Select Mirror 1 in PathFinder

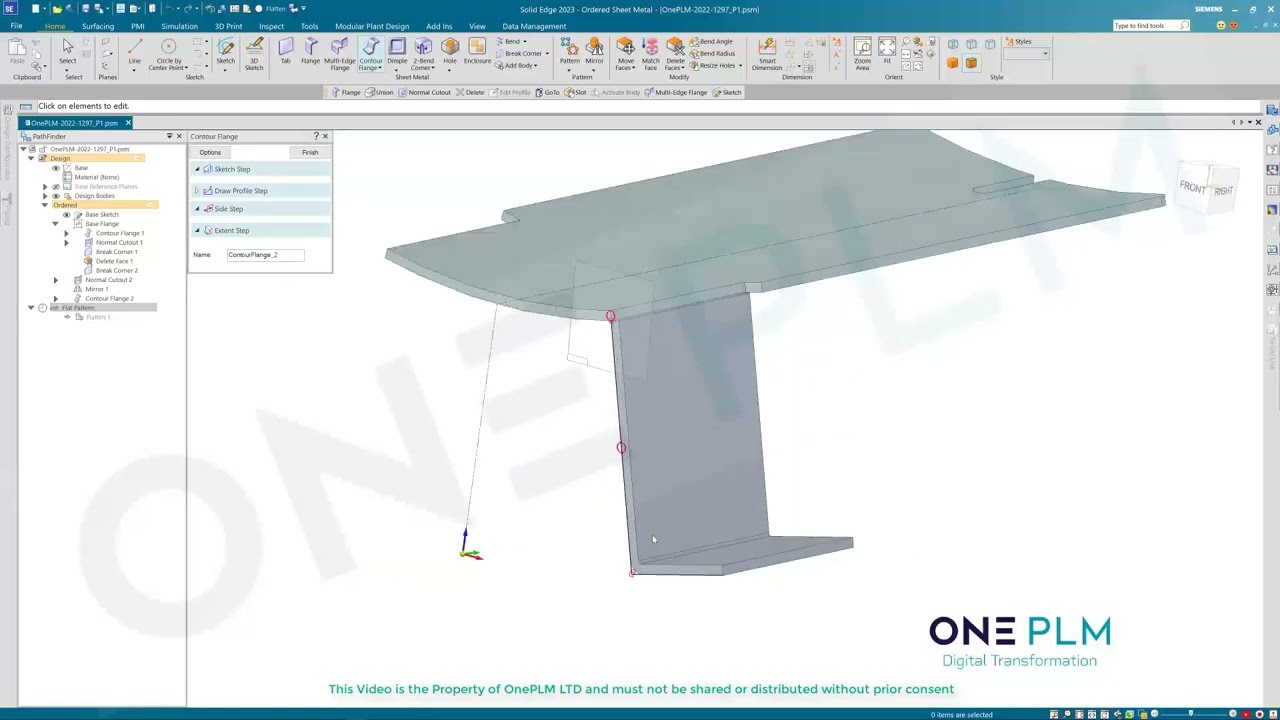[91, 289]
